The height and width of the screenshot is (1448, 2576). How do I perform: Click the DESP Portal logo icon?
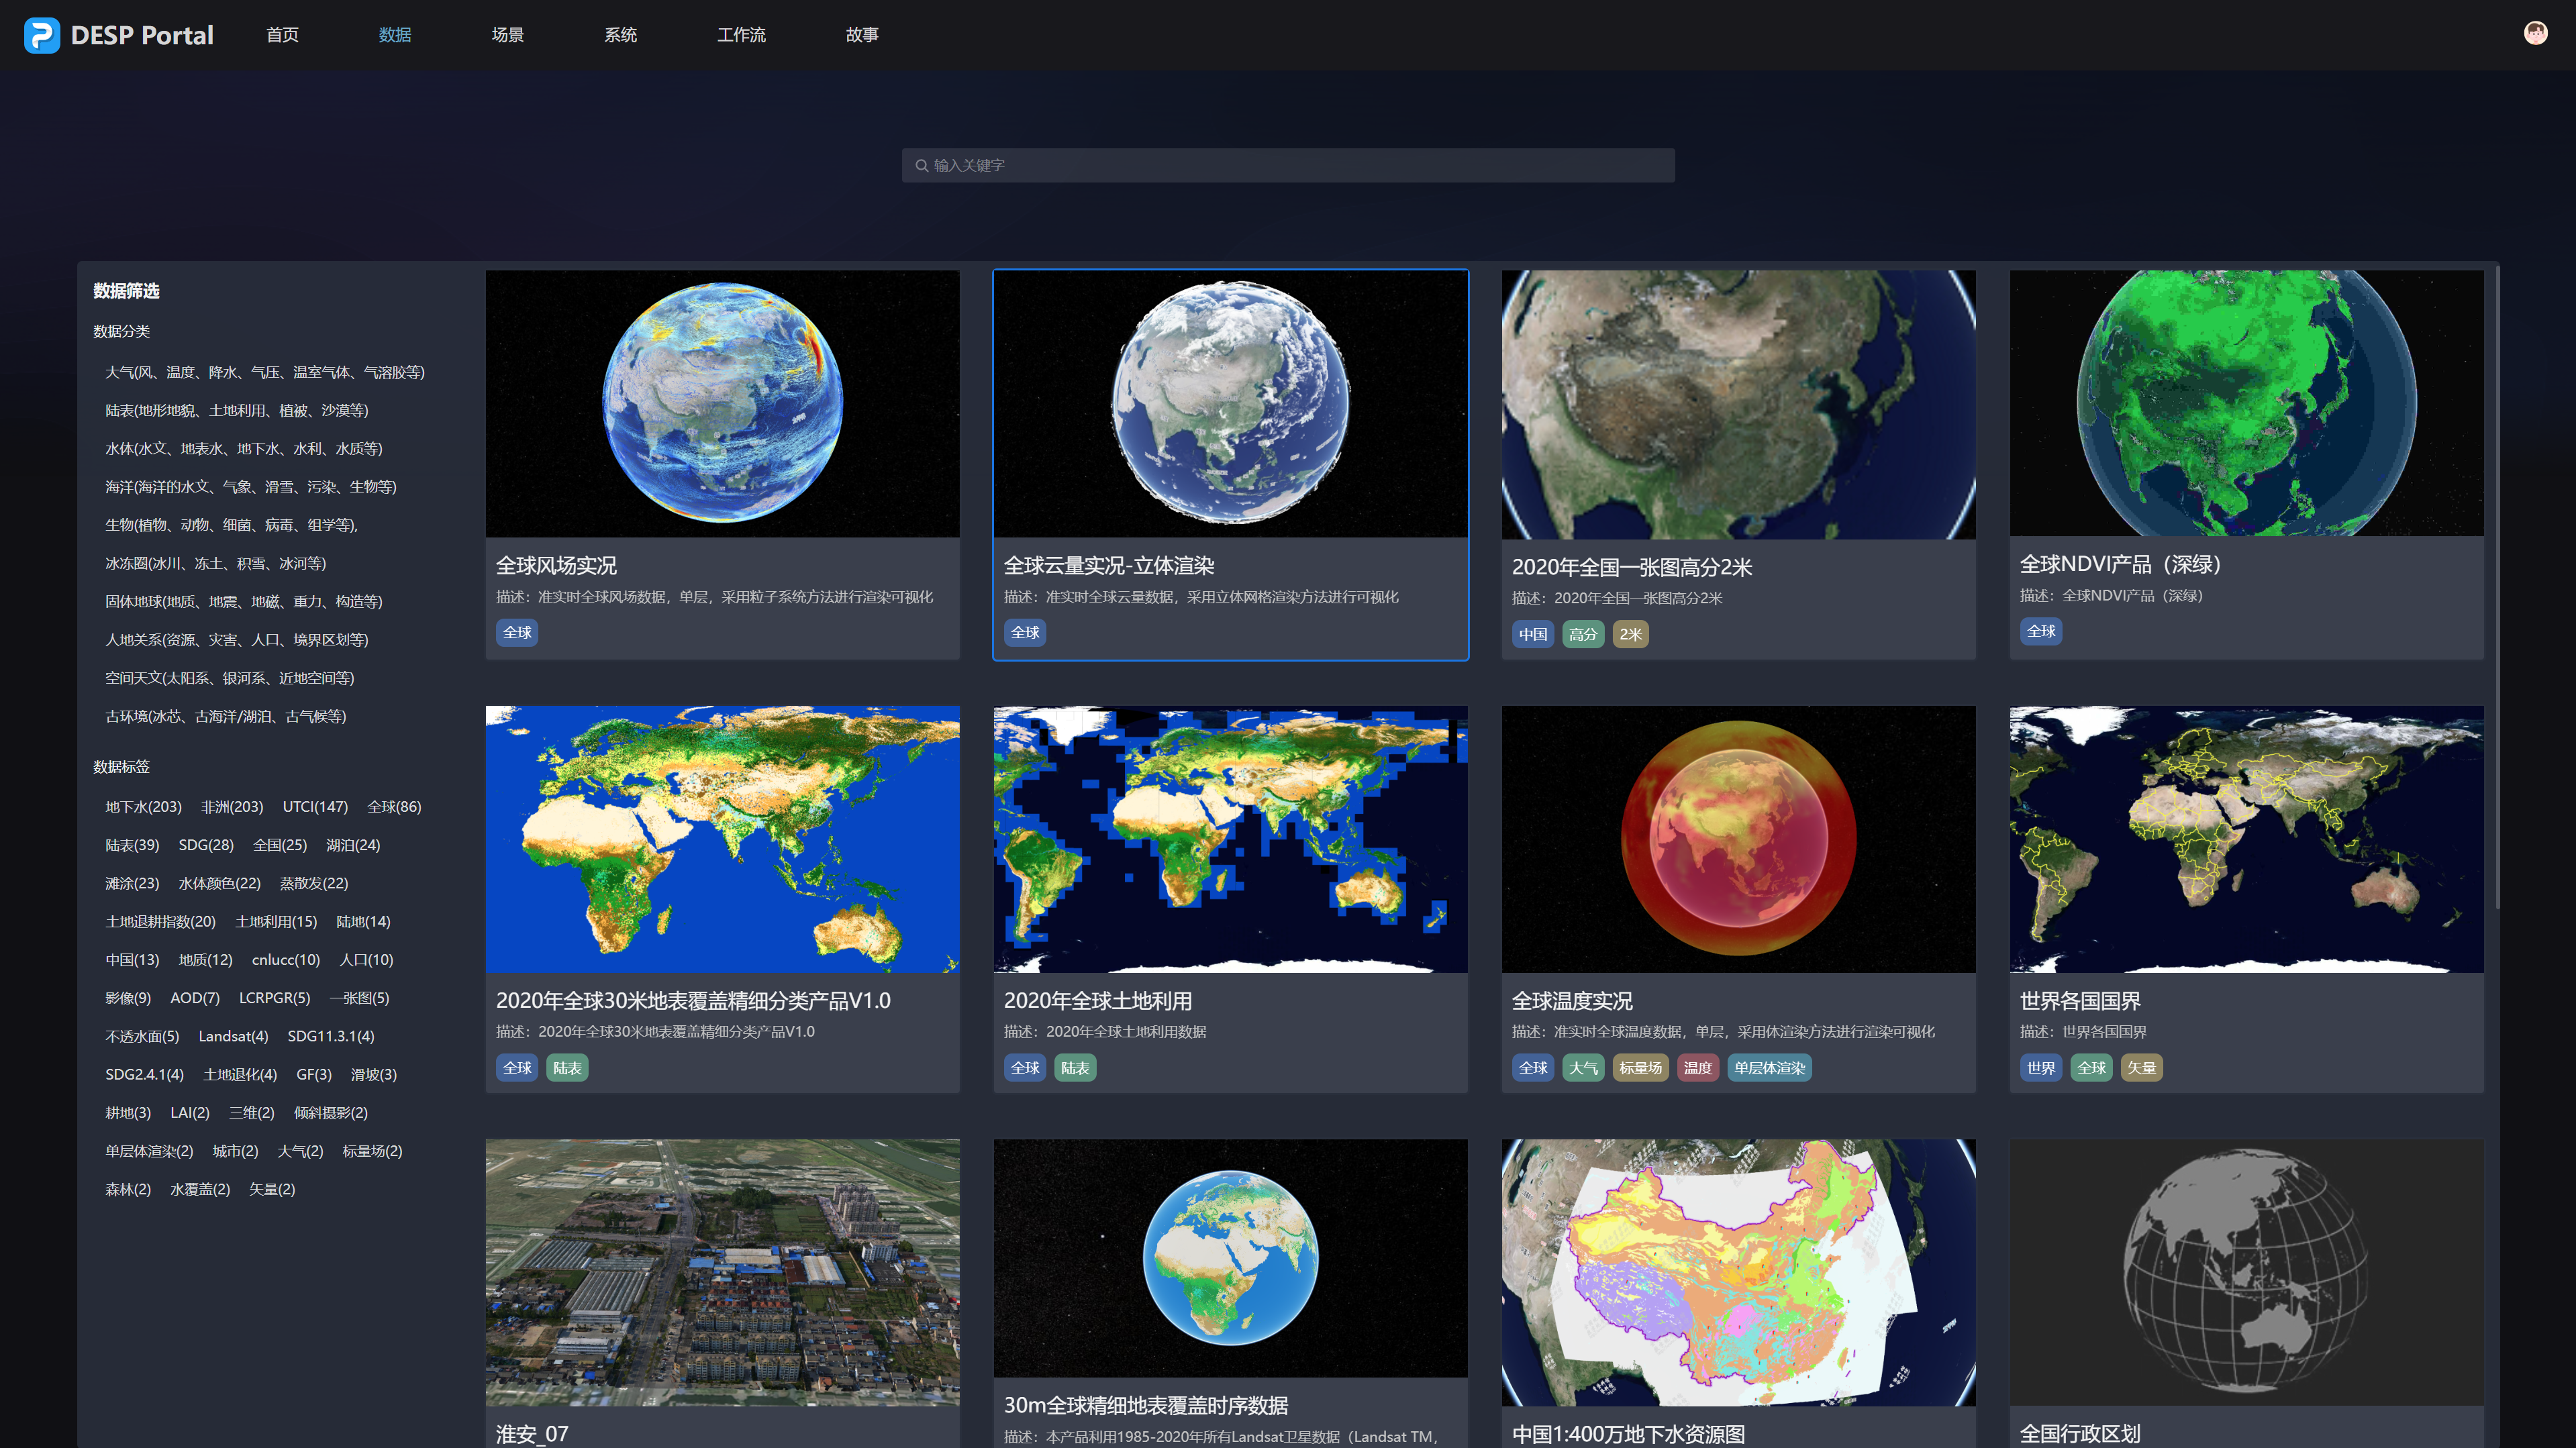pos(42,35)
